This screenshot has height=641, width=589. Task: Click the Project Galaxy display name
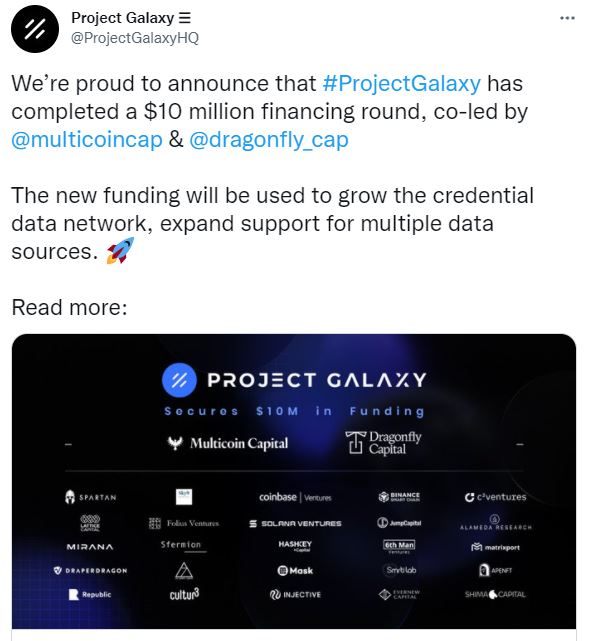click(131, 18)
